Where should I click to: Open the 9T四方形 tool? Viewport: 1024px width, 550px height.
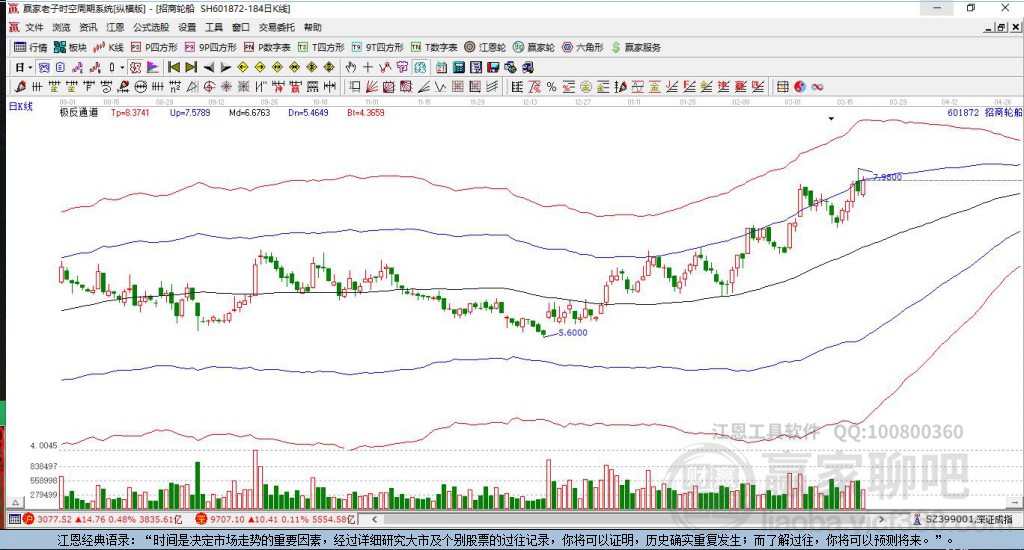tap(377, 47)
